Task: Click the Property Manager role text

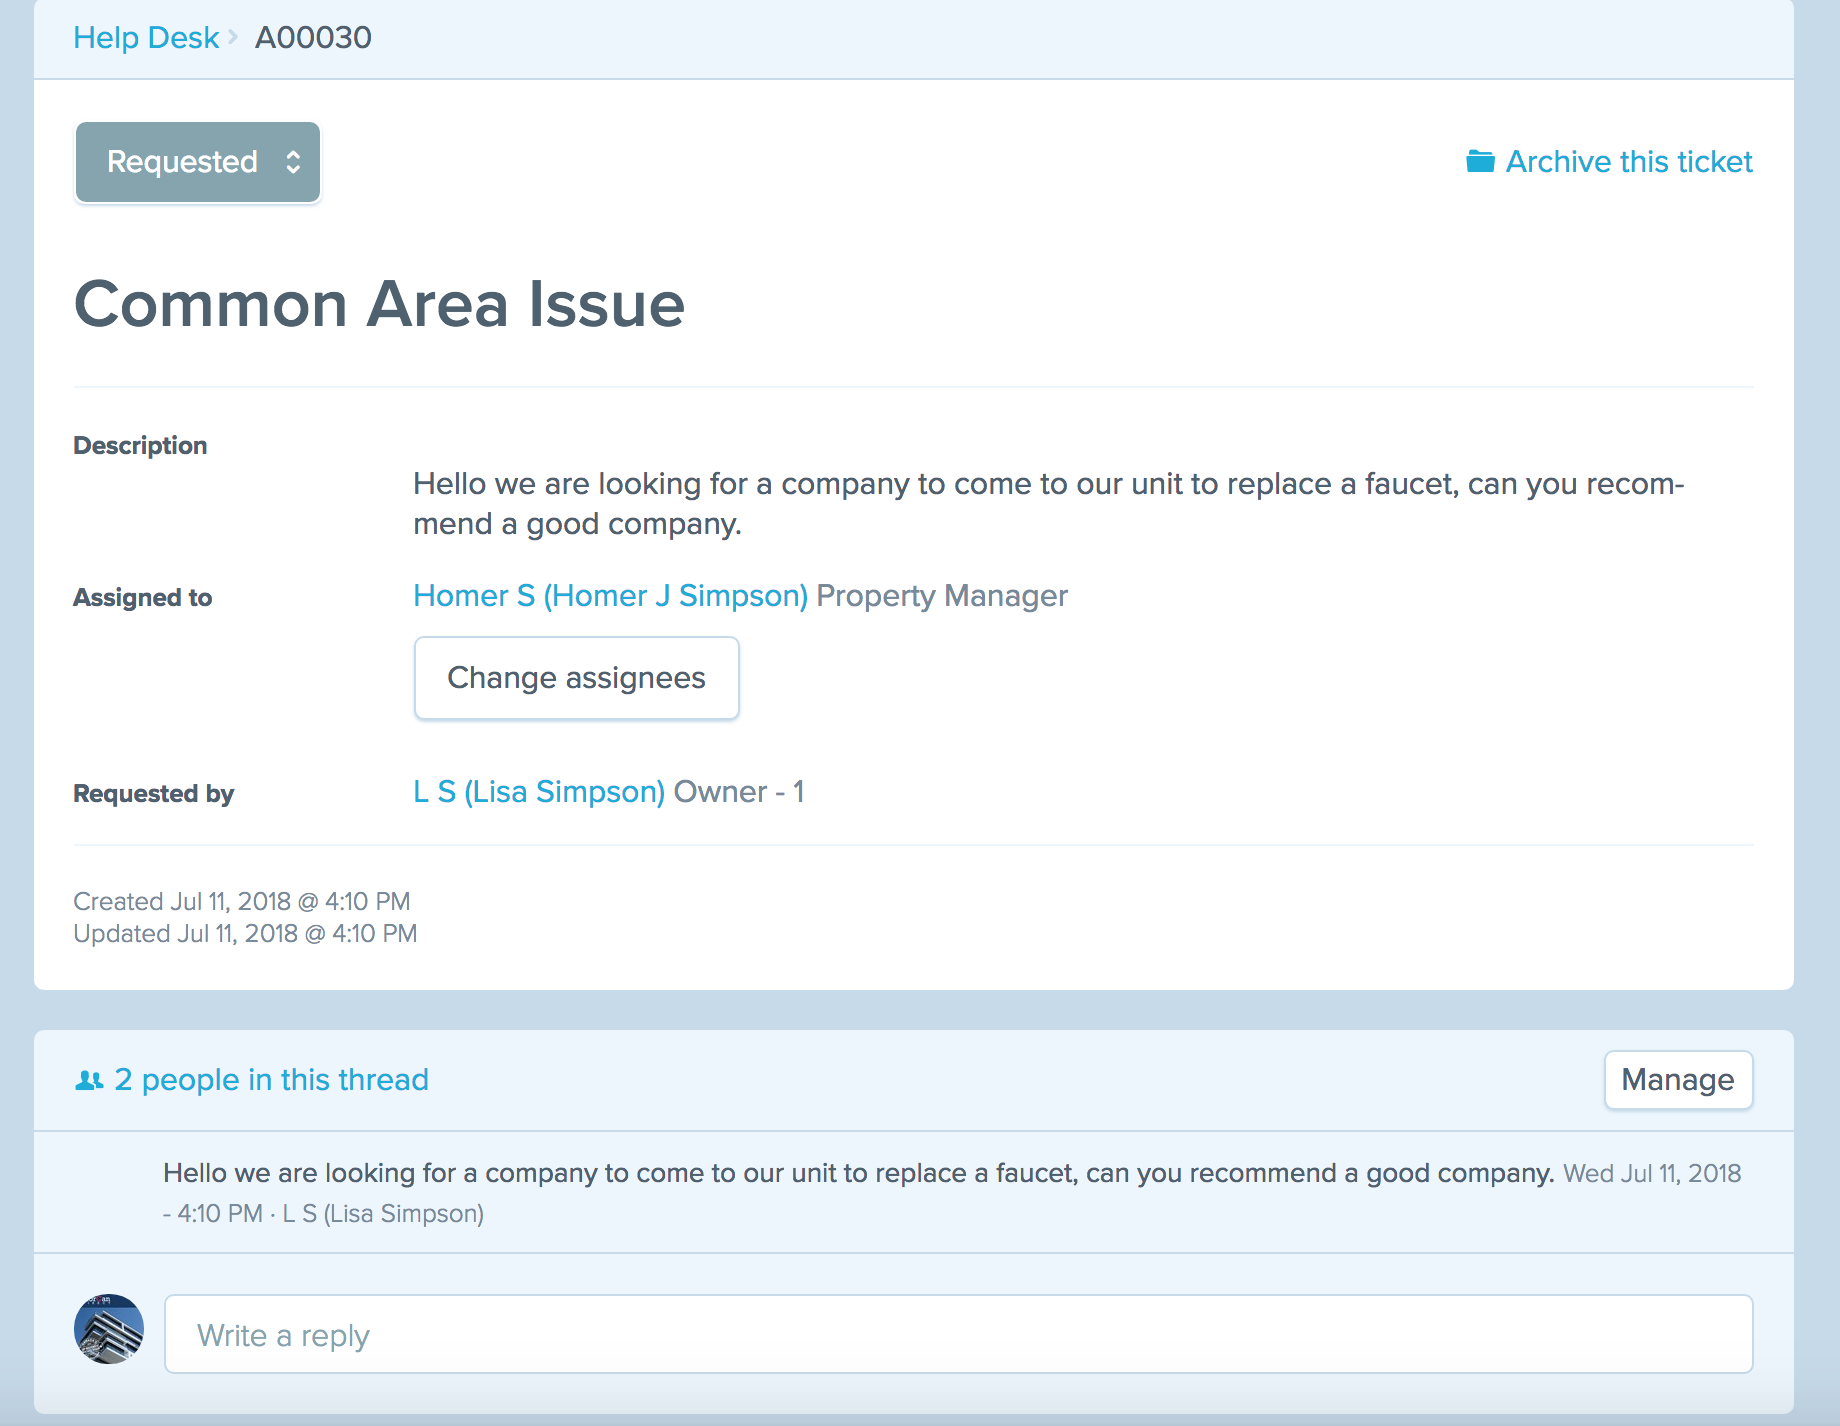Action: point(942,596)
